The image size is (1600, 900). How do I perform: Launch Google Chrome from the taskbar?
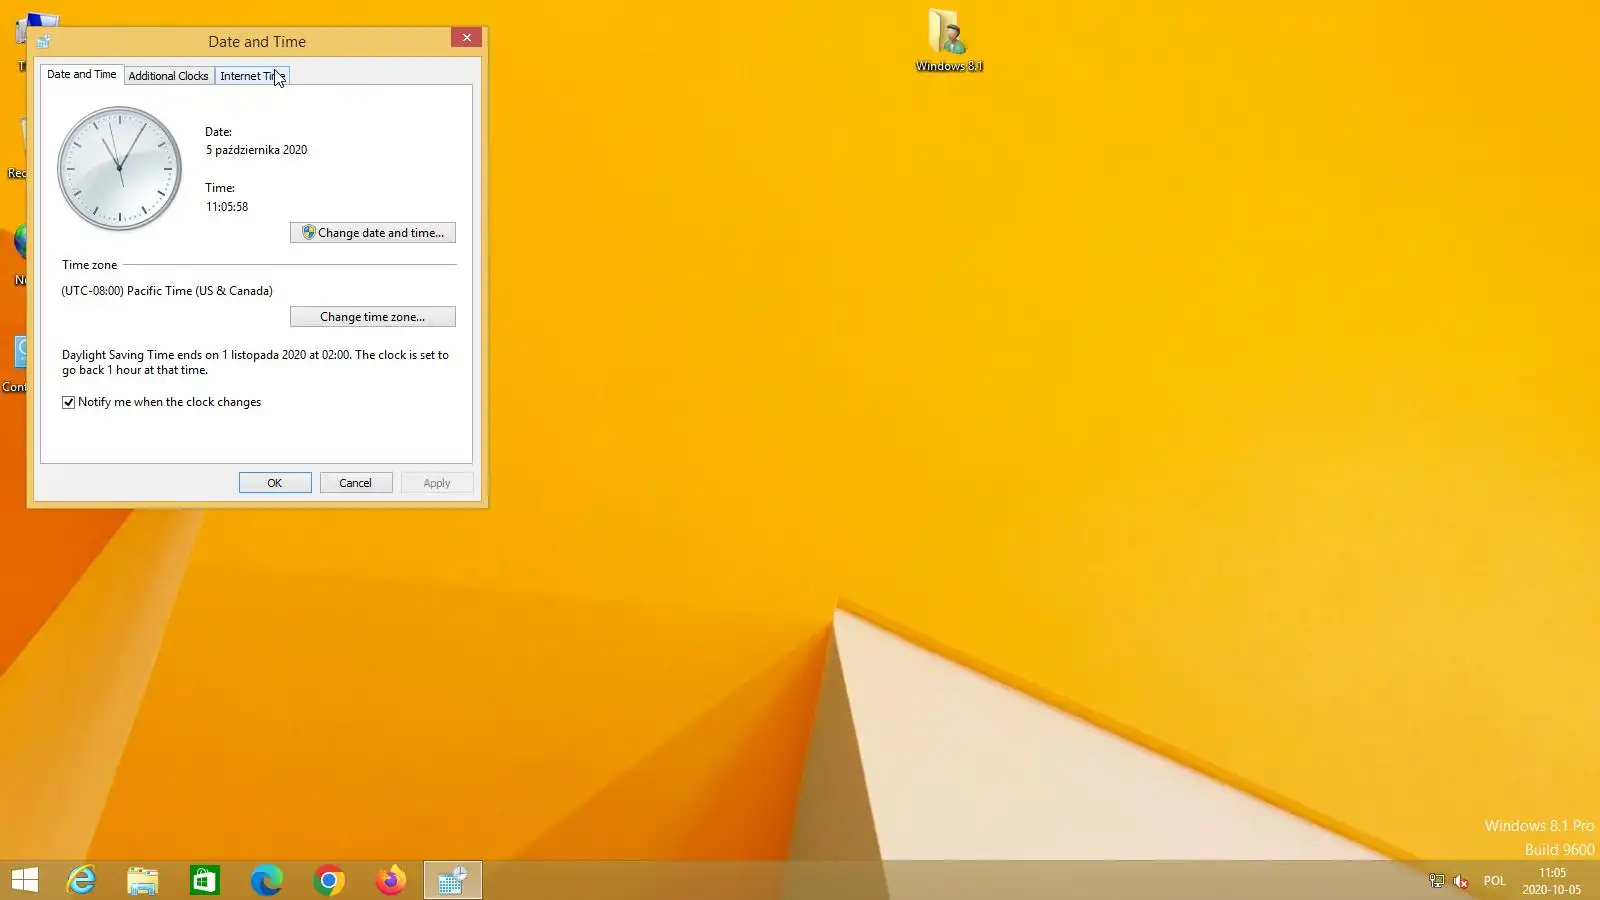tap(329, 880)
